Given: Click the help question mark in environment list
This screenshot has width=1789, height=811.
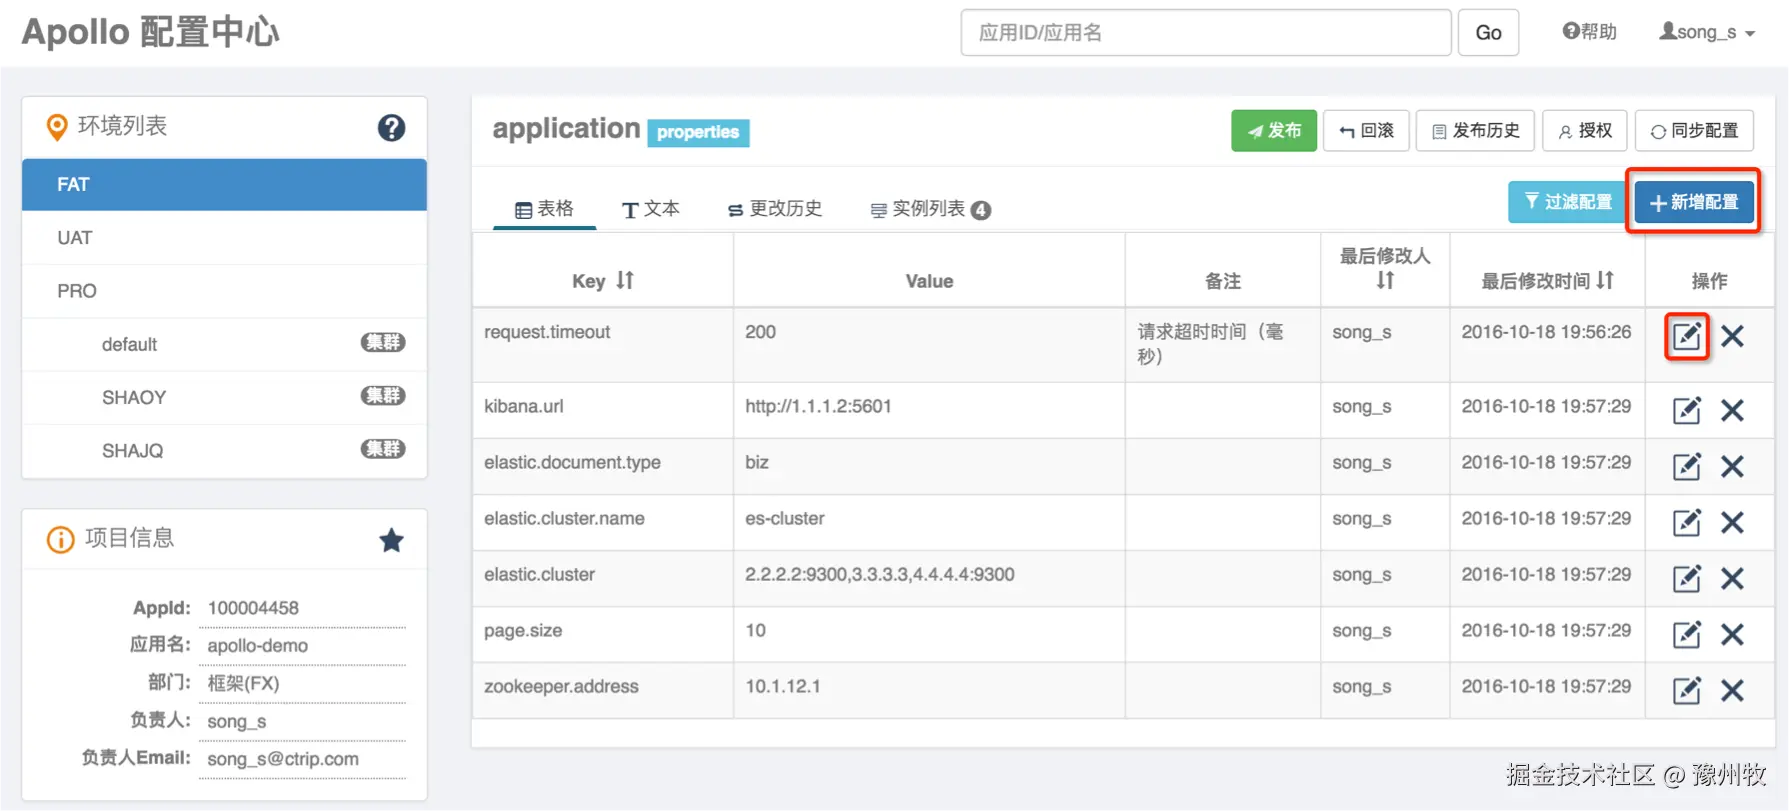Looking at the screenshot, I should pos(391,127).
